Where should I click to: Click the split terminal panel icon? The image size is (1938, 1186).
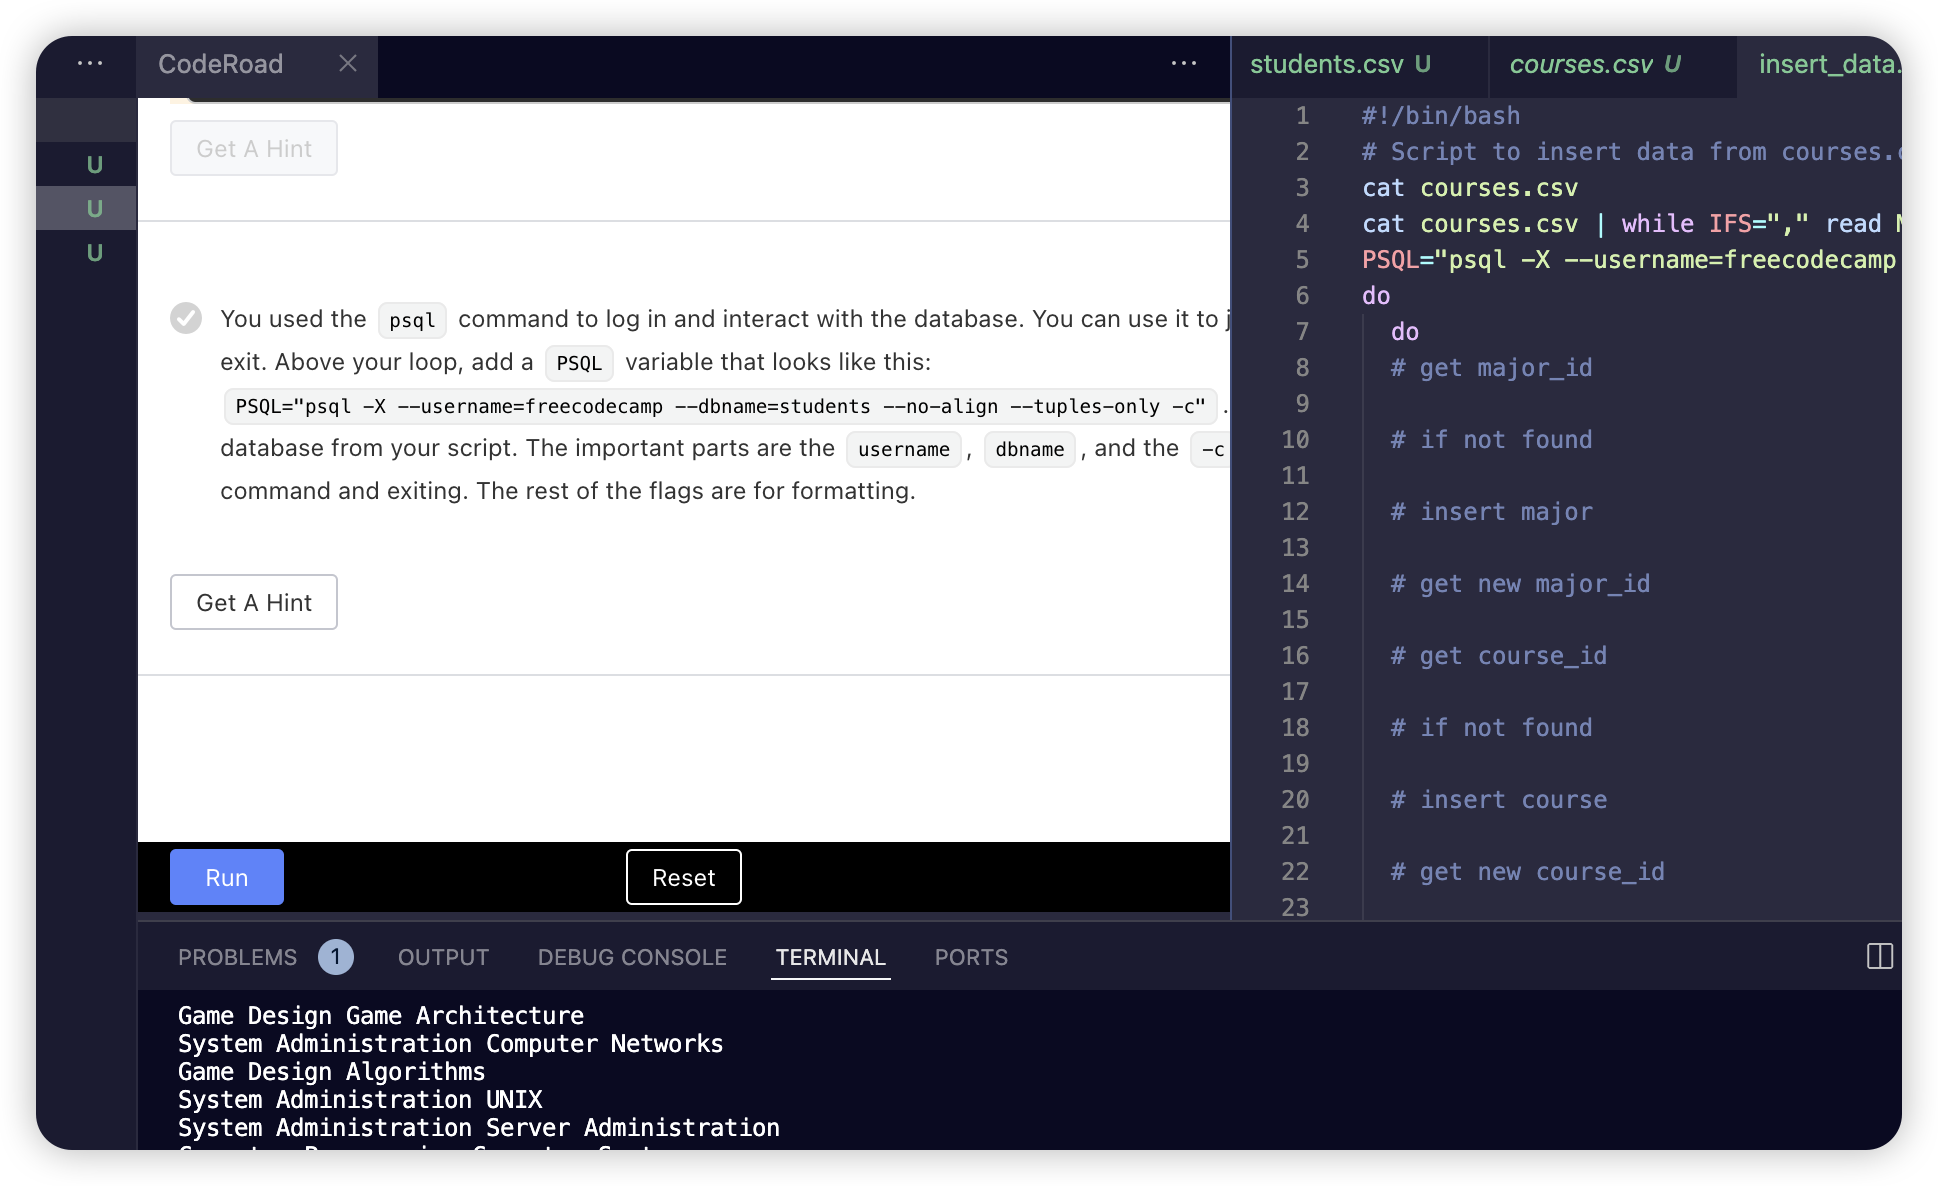click(x=1879, y=957)
